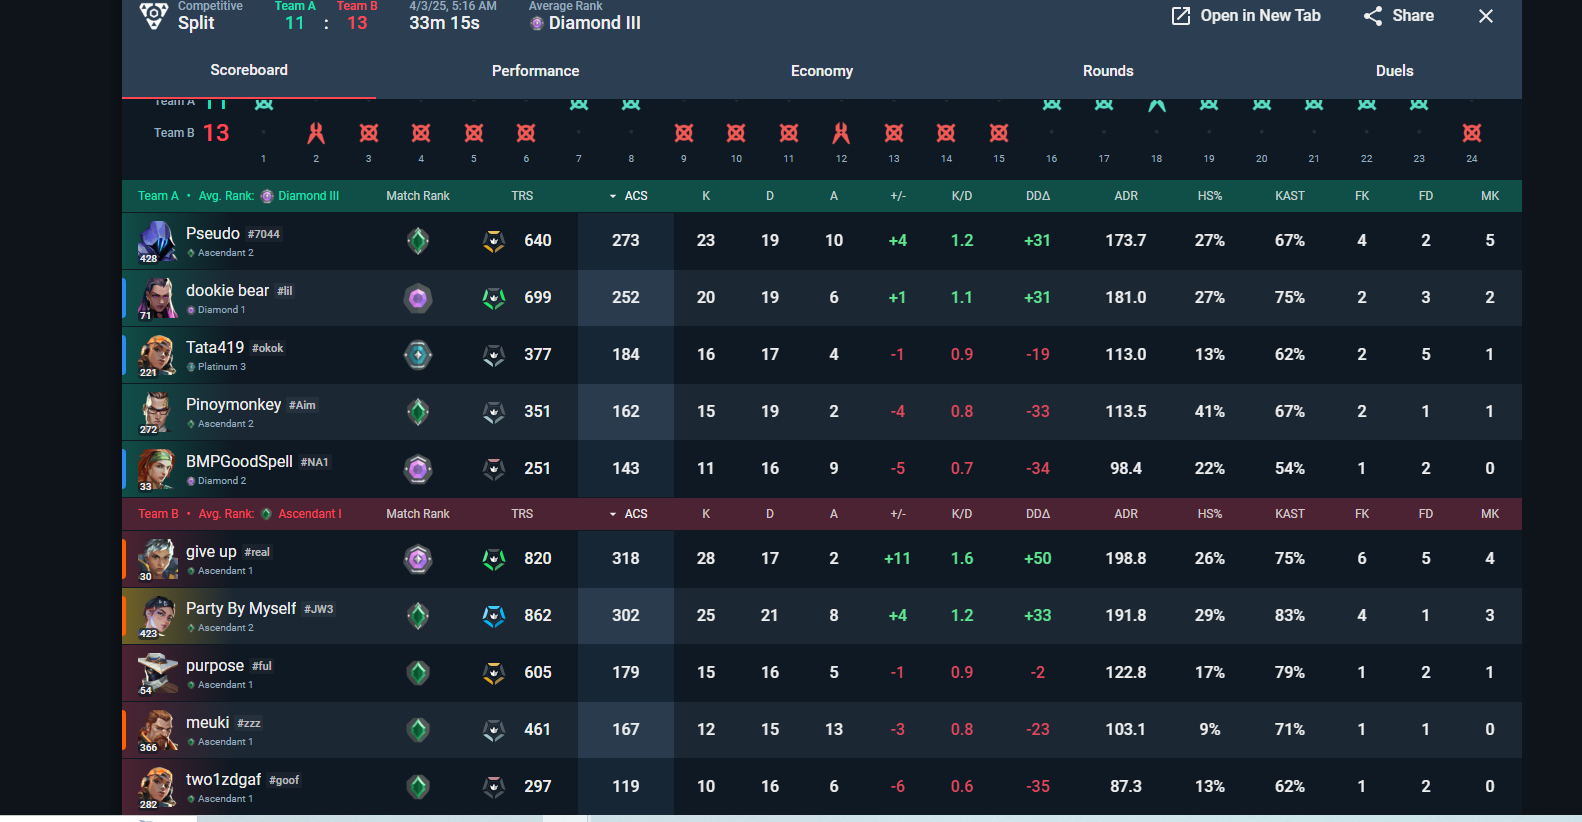Screen dimensions: 1582x822
Task: Open the Duels tab
Action: (1394, 71)
